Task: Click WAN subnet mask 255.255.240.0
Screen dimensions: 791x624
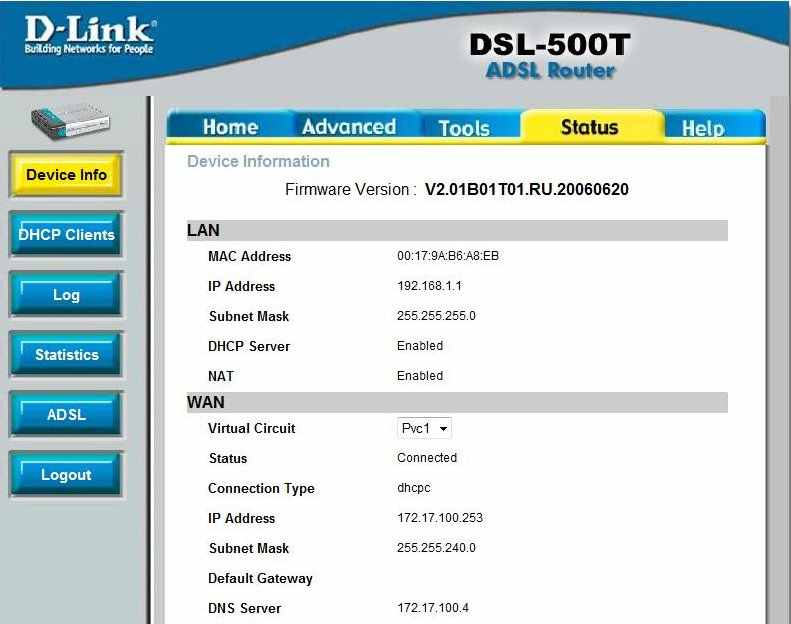Action: click(436, 548)
